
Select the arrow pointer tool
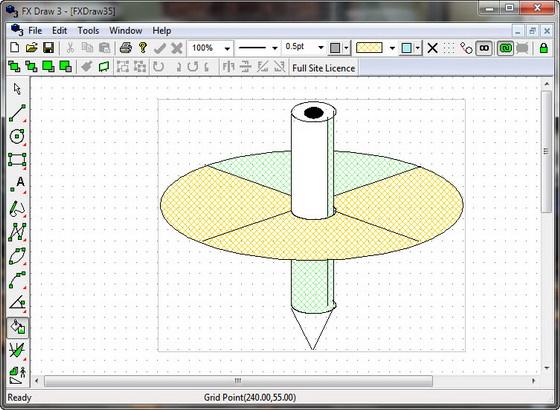pyautogui.click(x=17, y=89)
